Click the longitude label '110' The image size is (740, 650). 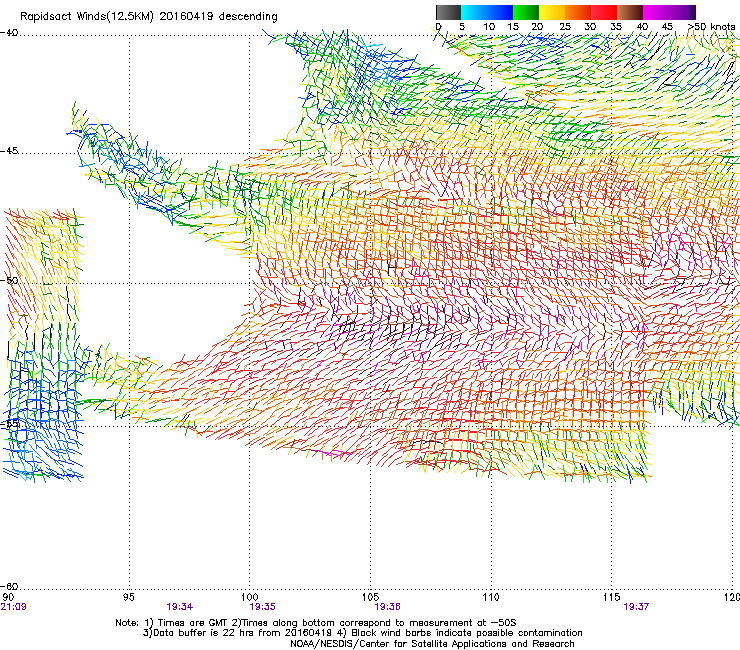click(x=491, y=597)
